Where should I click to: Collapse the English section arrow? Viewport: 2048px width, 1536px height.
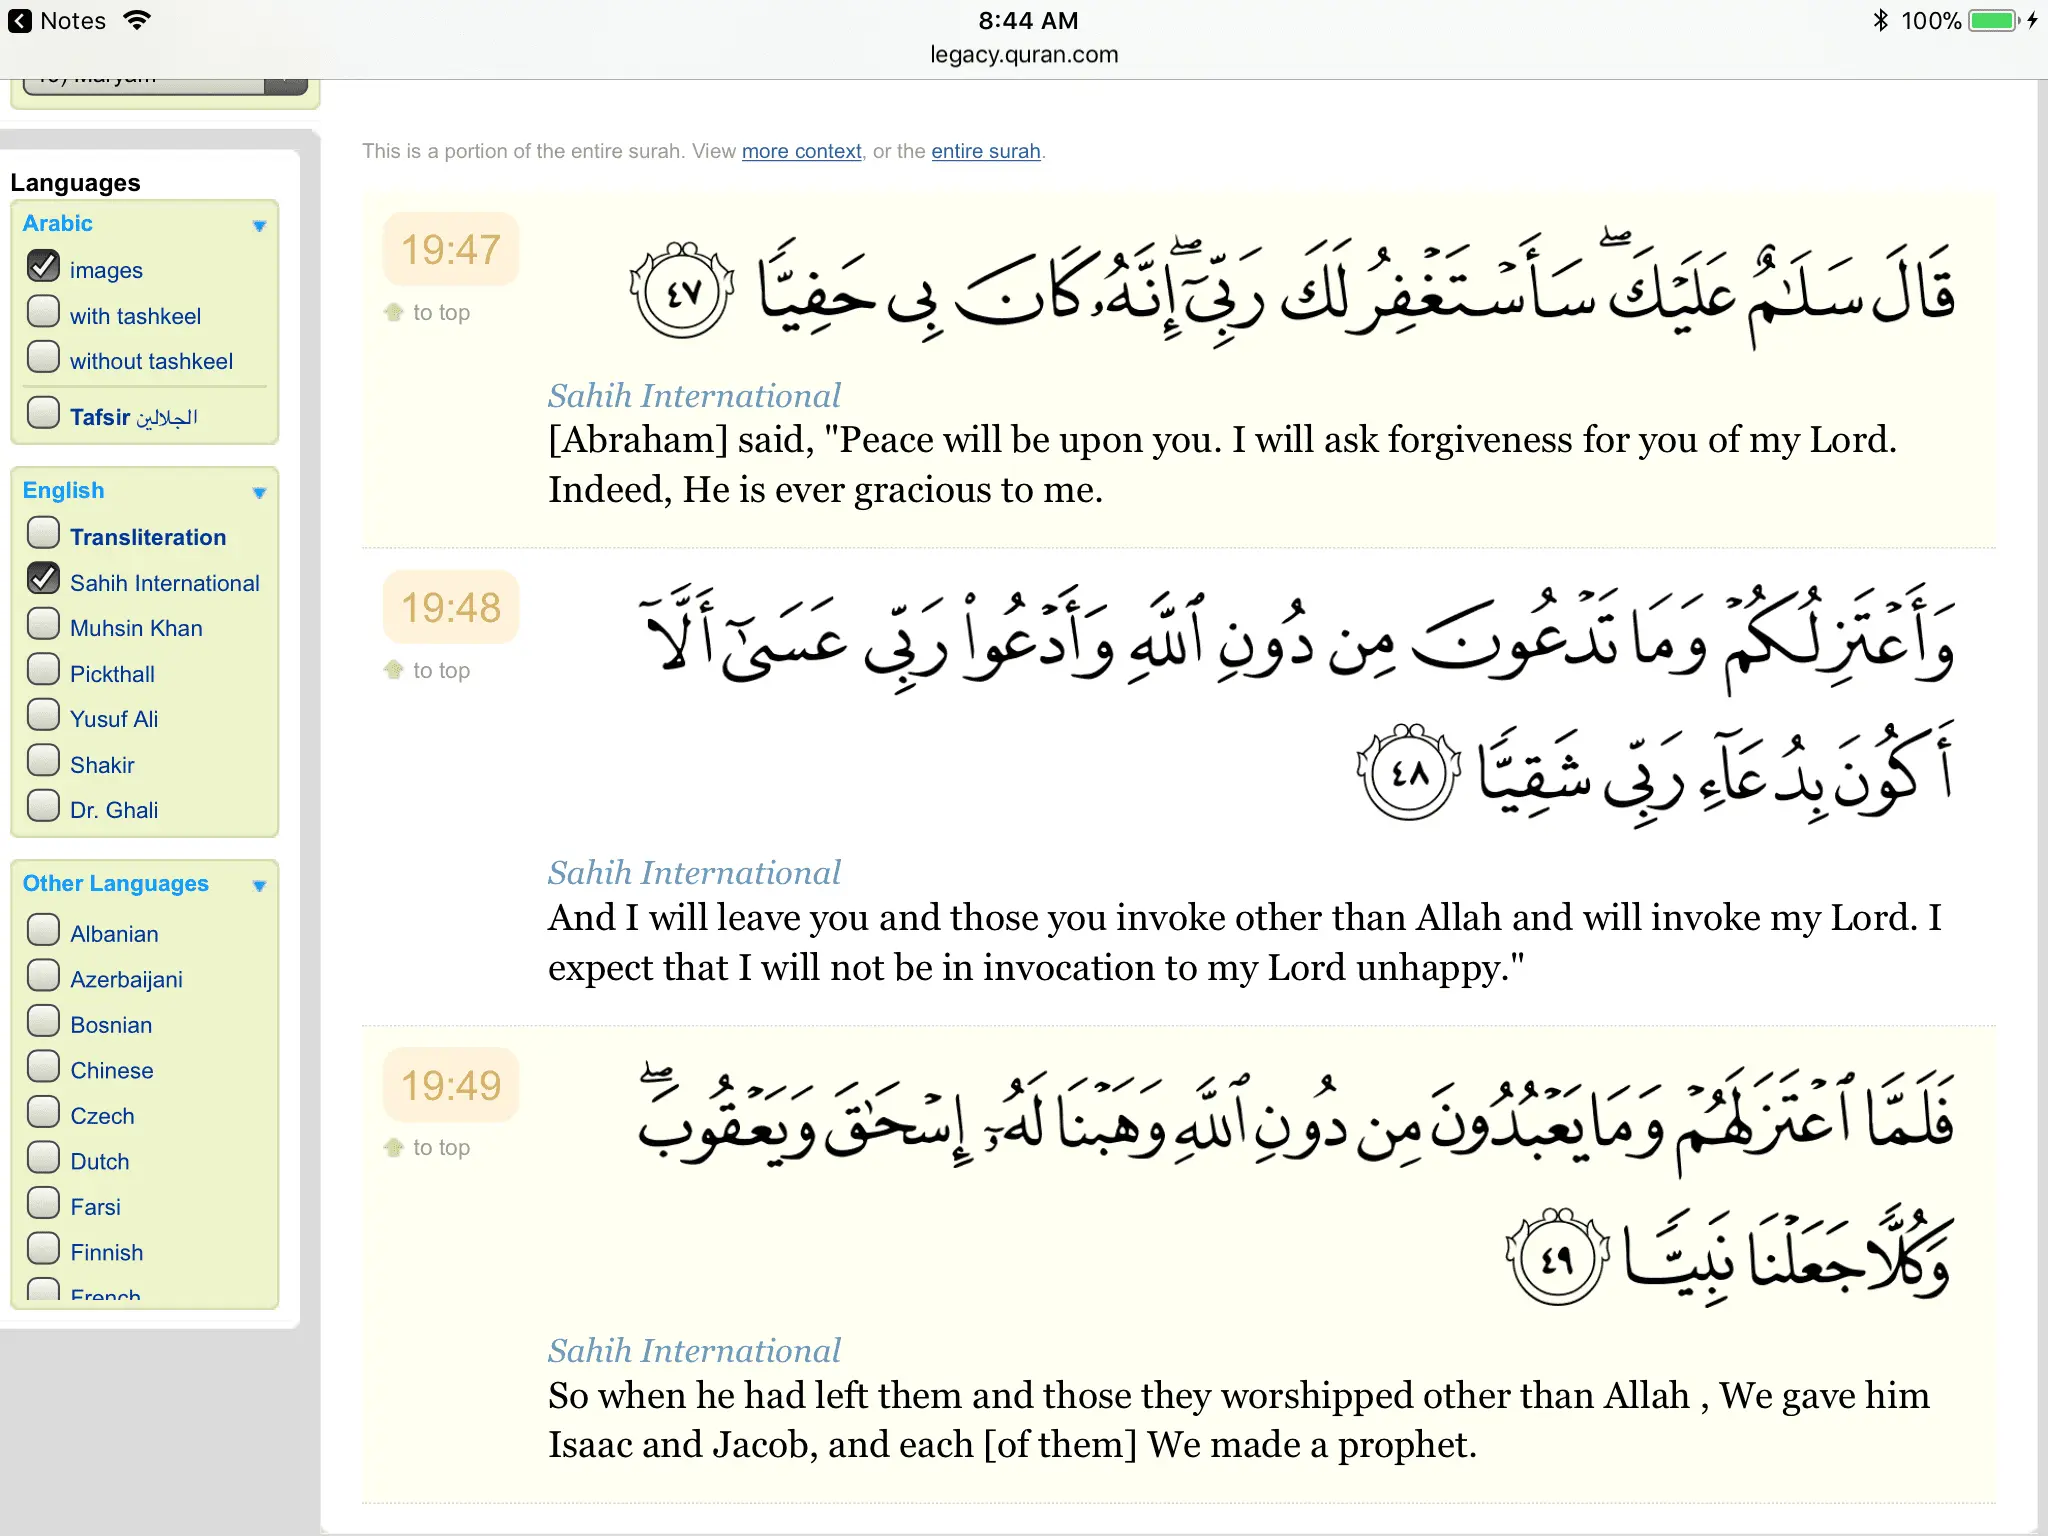point(259,493)
